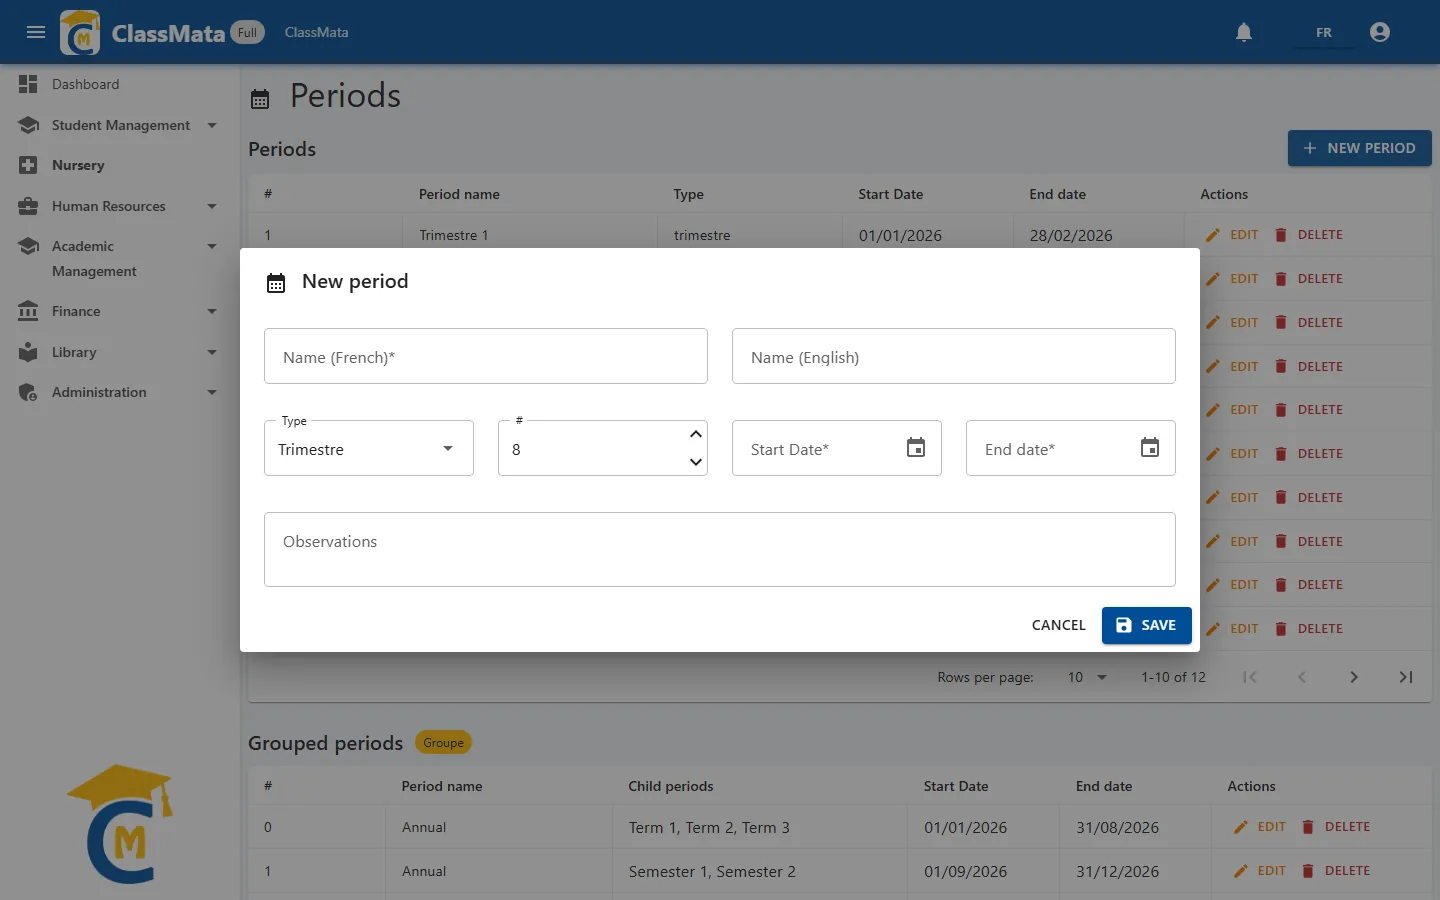Cancel the New period dialog
1440x900 pixels.
[x=1059, y=625]
